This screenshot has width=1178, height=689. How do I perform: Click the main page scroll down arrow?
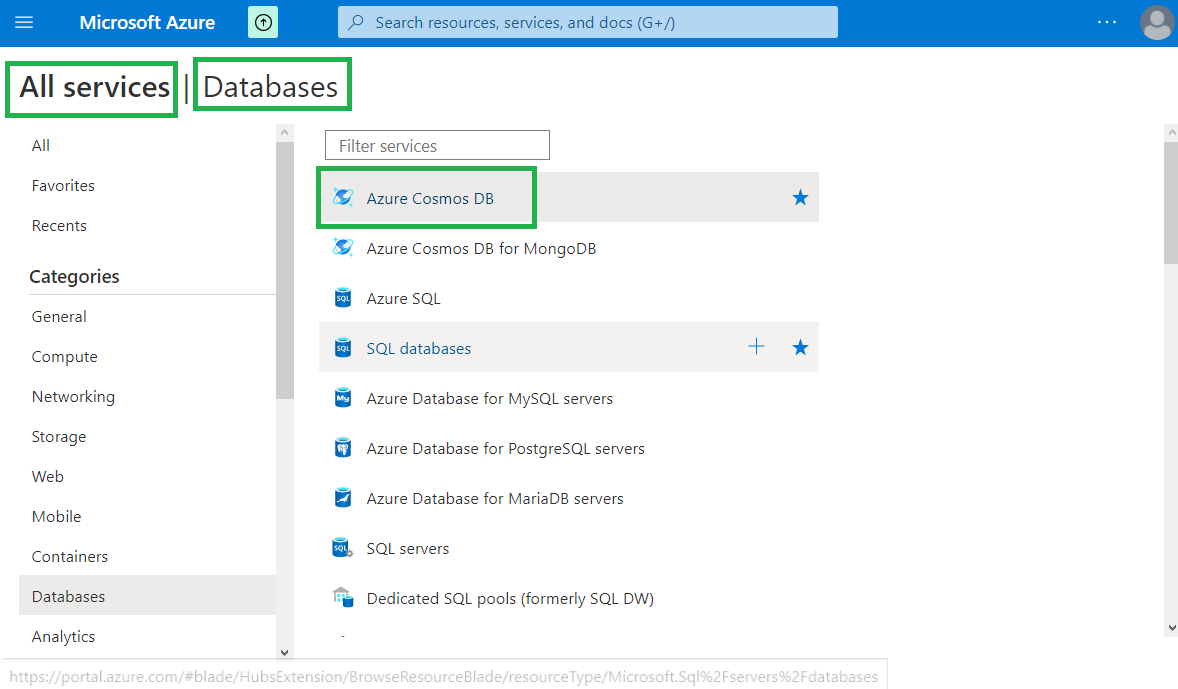[x=1171, y=627]
